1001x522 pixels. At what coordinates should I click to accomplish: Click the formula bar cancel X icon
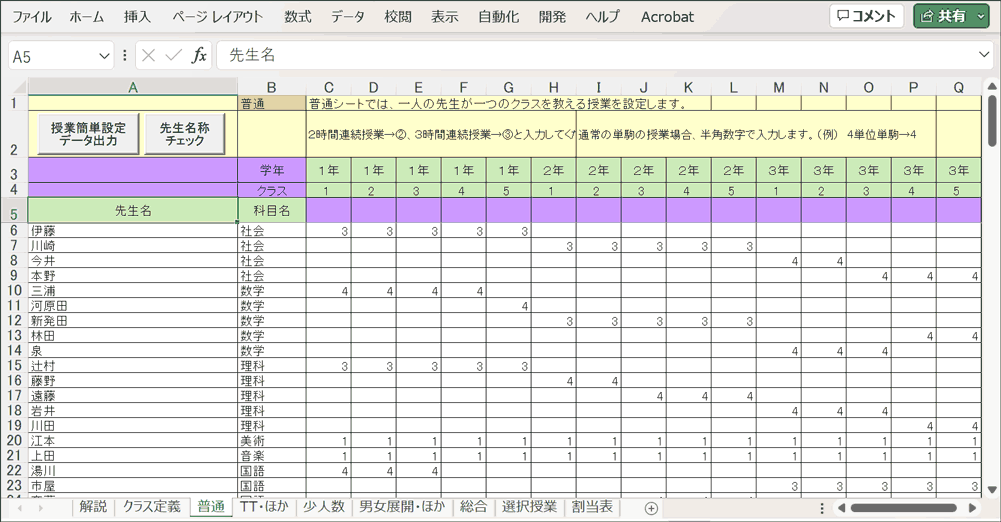click(x=148, y=56)
